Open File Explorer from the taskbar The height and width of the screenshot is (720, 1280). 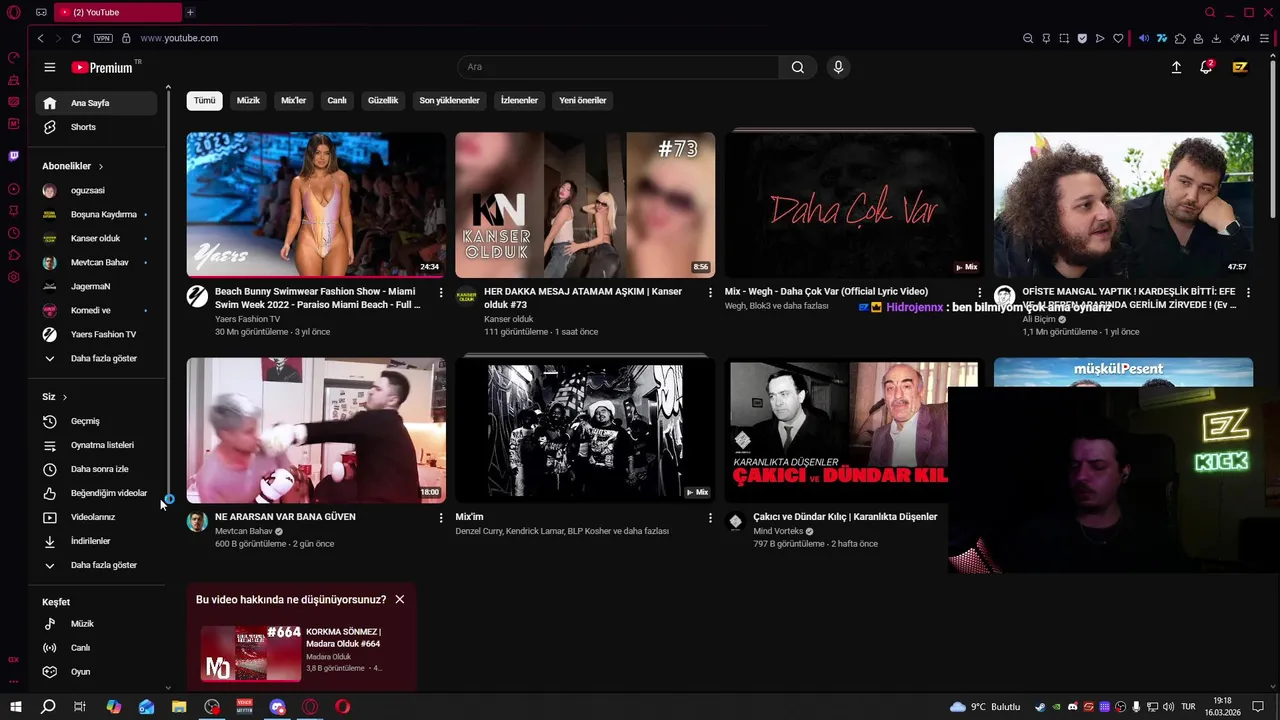point(179,707)
